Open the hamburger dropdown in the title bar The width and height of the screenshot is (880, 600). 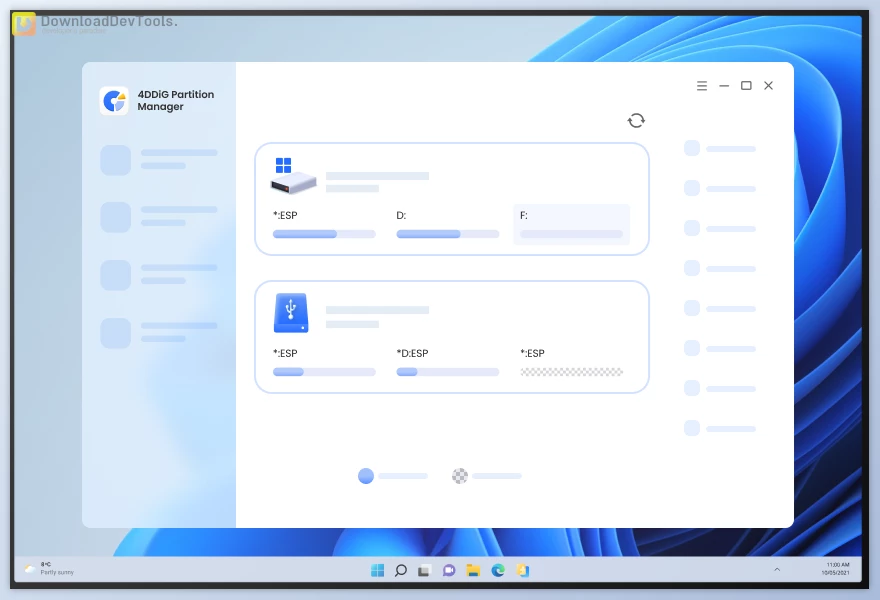(x=702, y=86)
